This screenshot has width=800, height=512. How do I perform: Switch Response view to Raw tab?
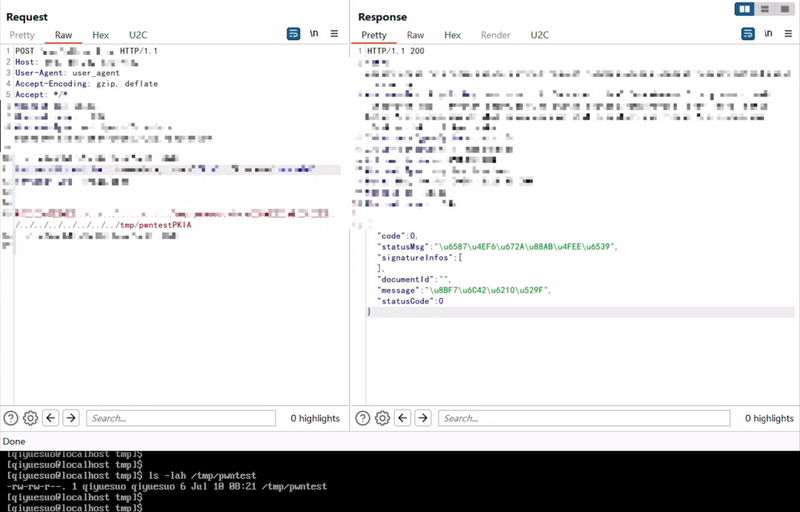tap(415, 35)
